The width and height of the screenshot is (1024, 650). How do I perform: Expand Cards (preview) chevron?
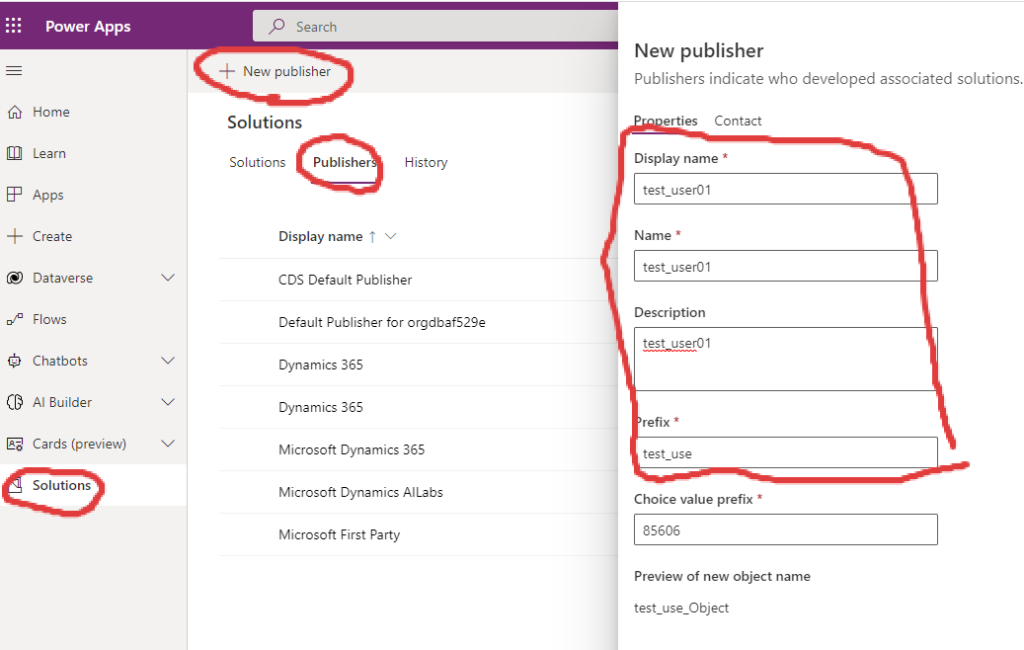[x=168, y=444]
